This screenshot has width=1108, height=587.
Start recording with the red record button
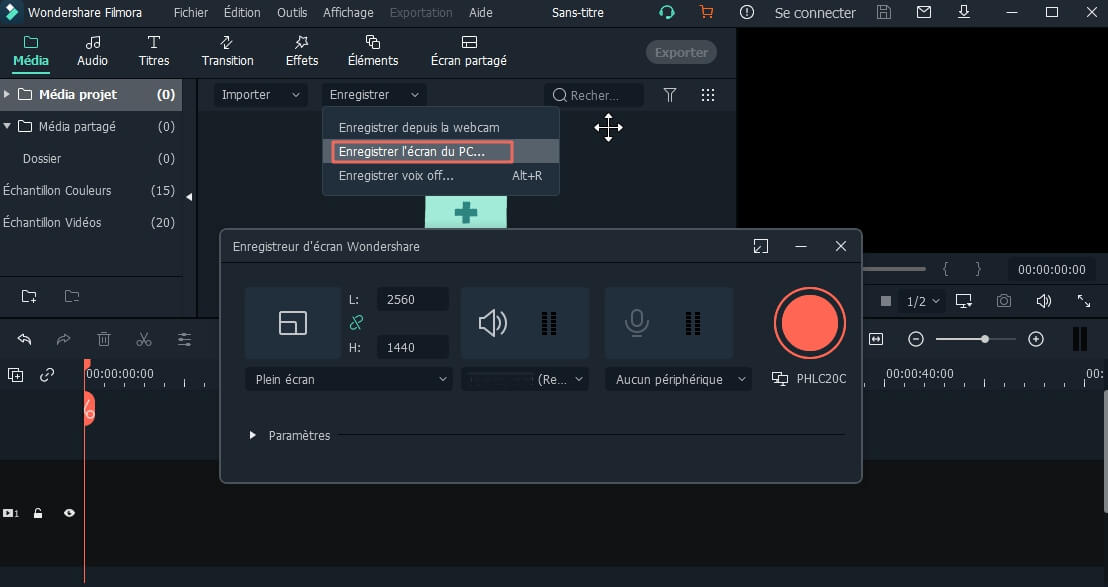(810, 323)
